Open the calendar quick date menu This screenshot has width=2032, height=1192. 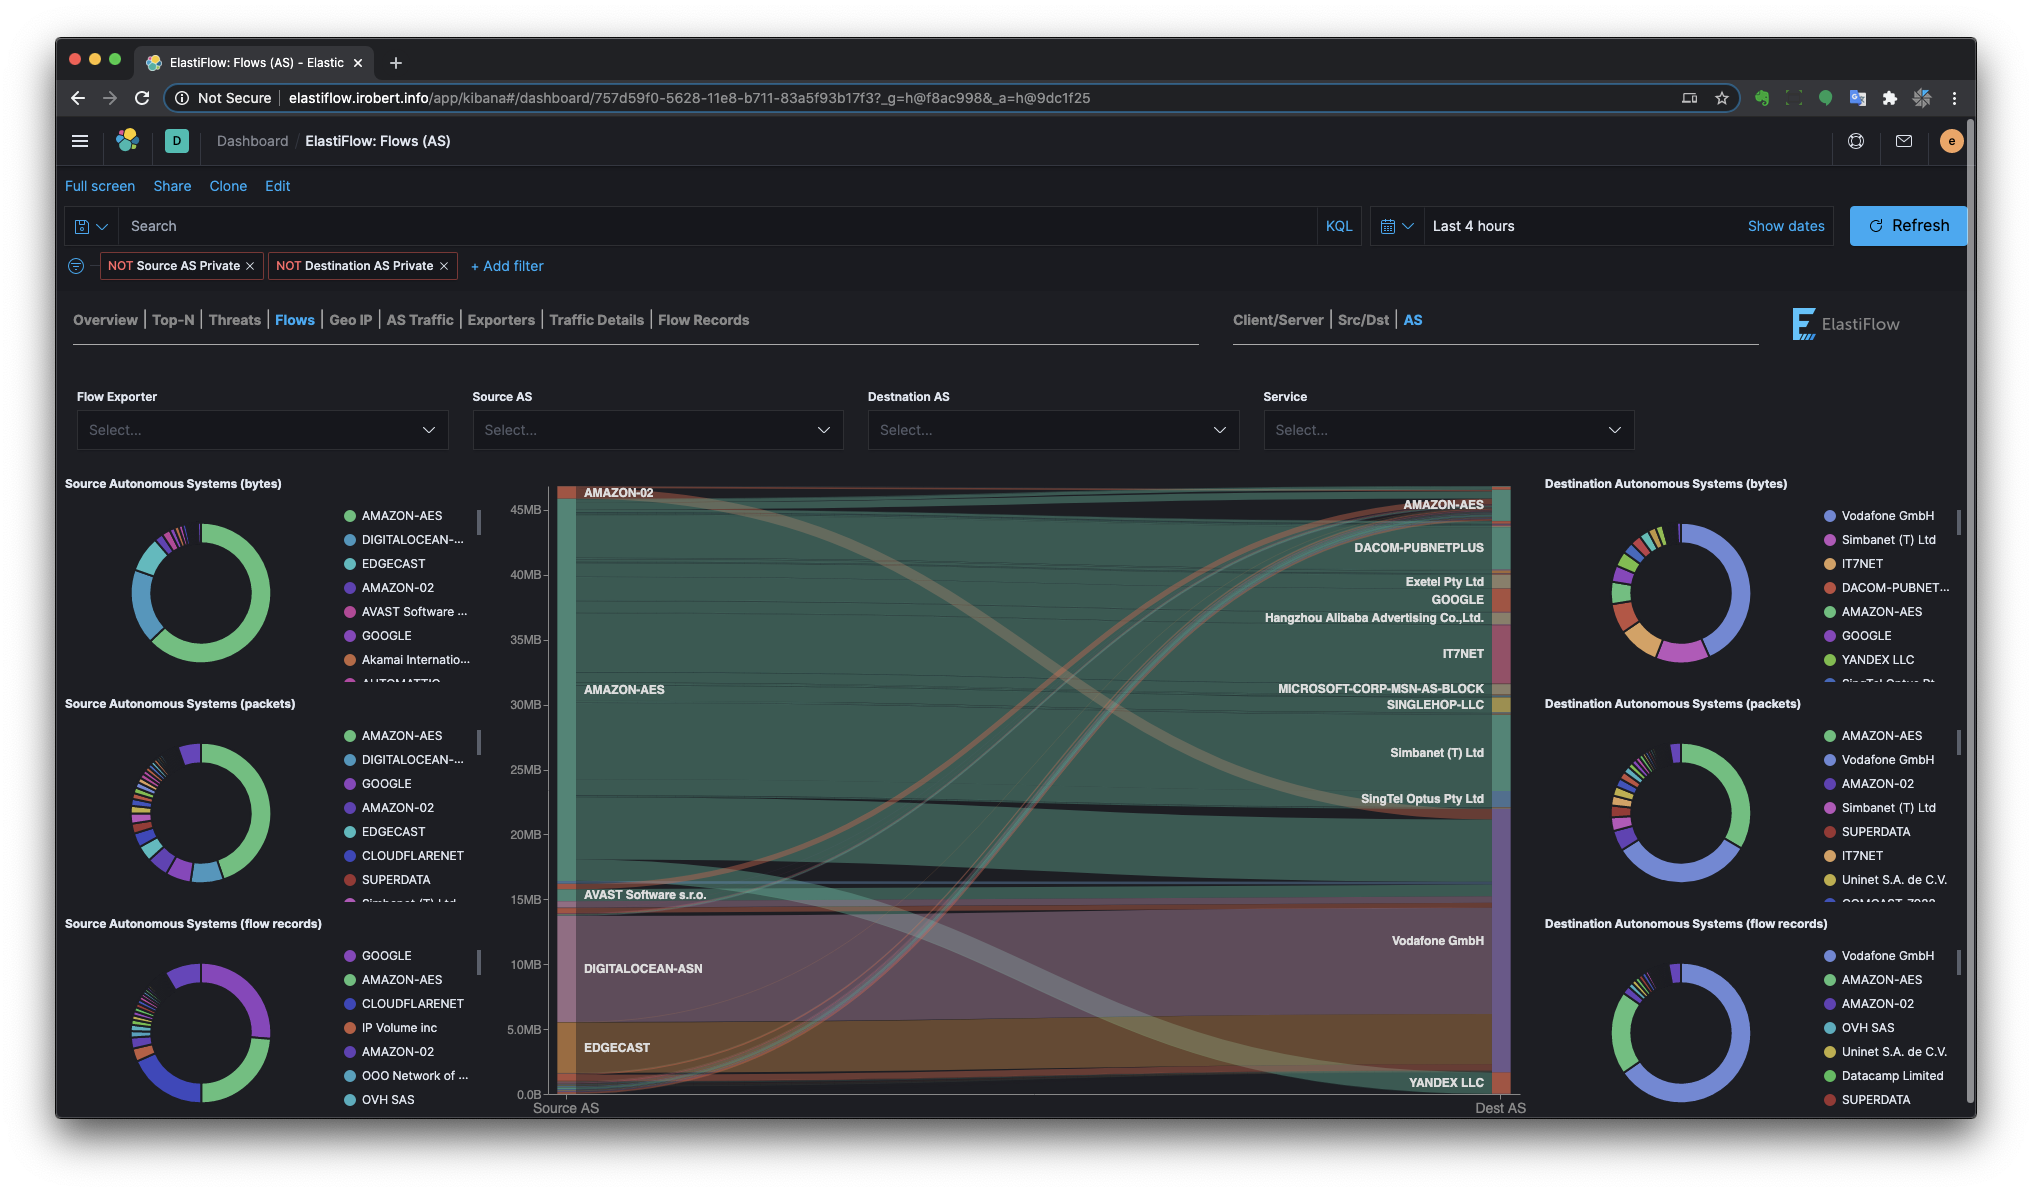1396,226
